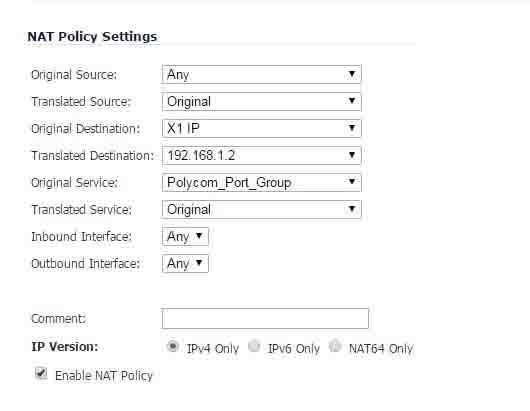The width and height of the screenshot is (530, 411).
Task: Click the Translated Destination dropdown arrow
Action: 352,155
